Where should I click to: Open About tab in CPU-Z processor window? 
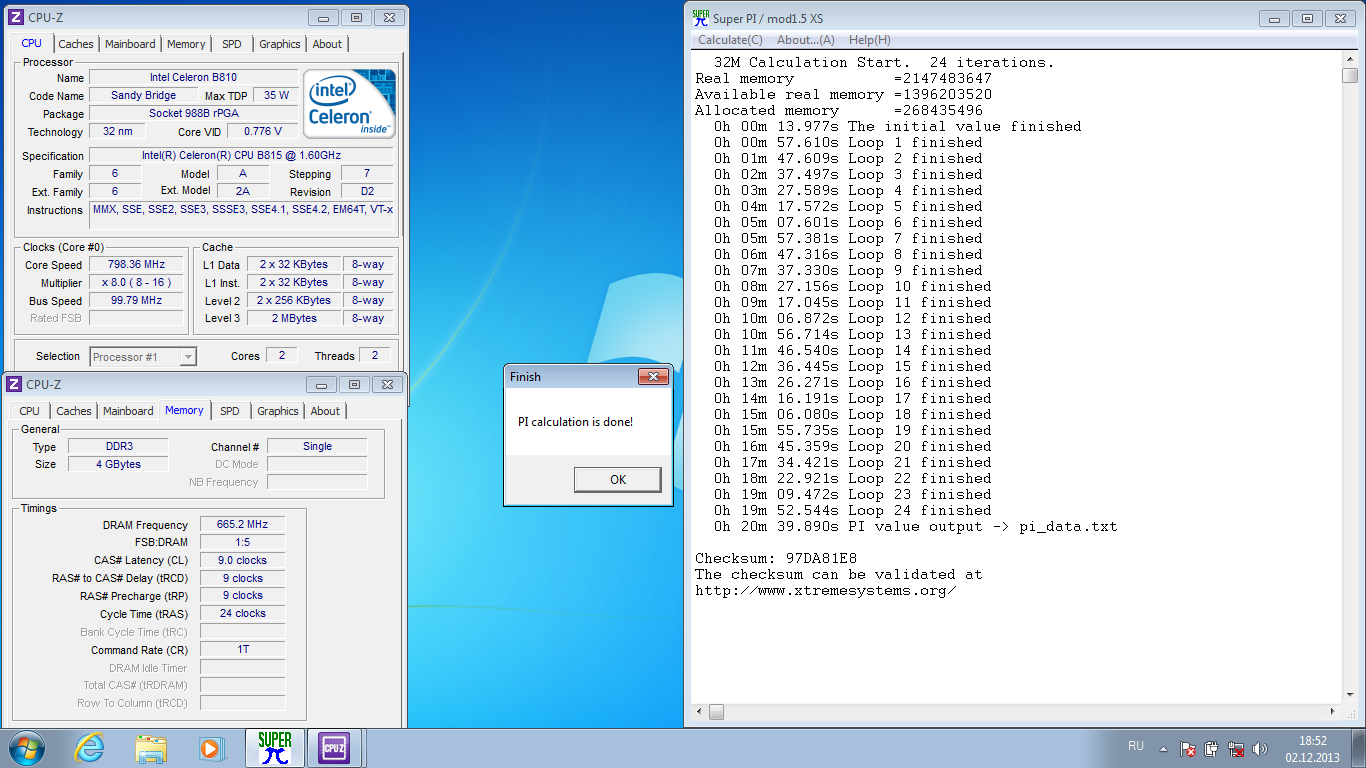(x=327, y=44)
